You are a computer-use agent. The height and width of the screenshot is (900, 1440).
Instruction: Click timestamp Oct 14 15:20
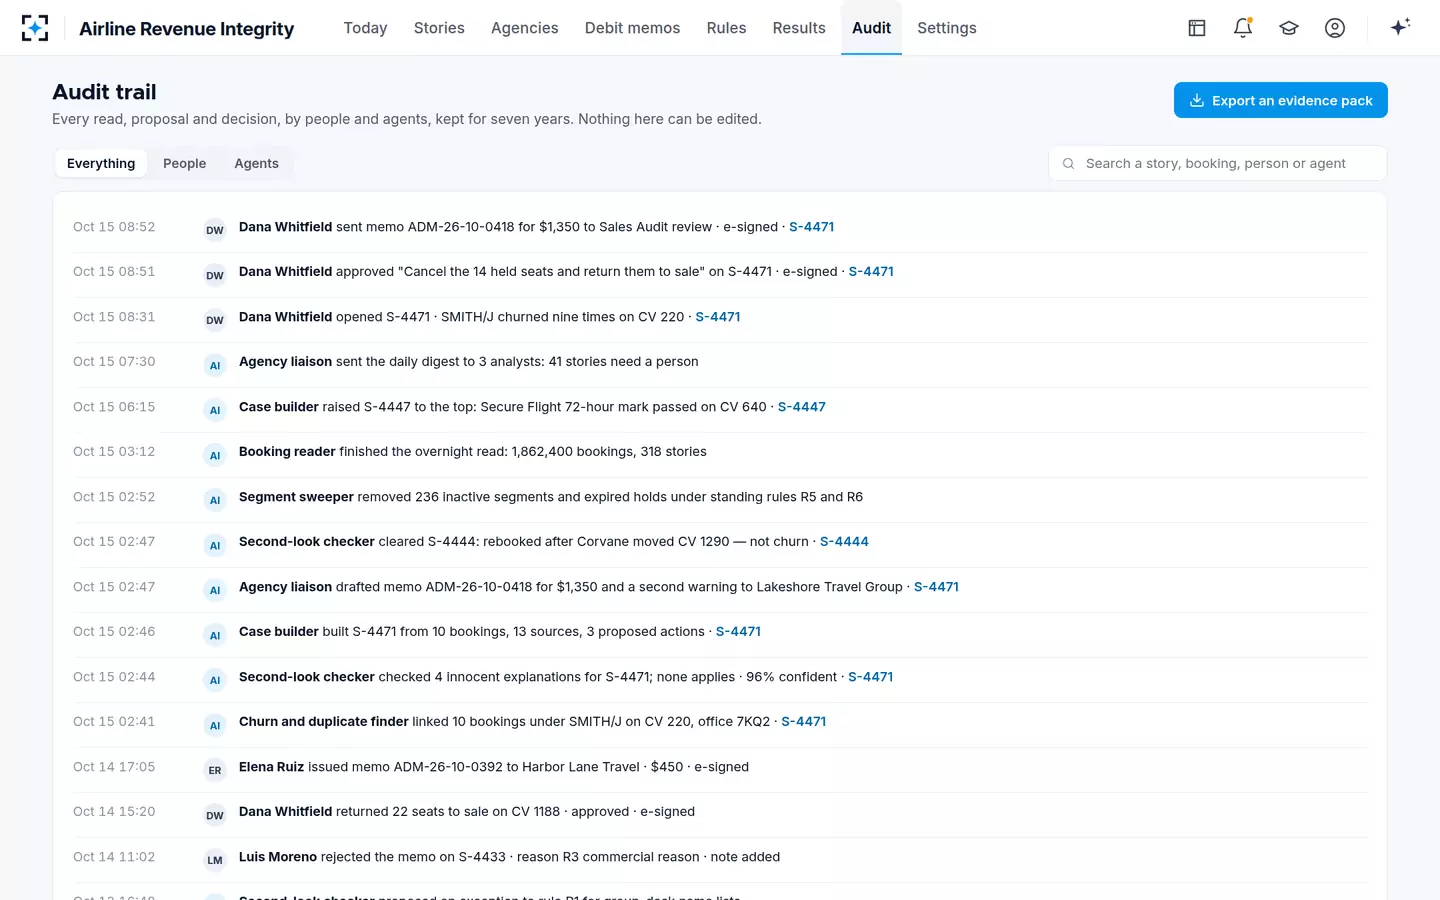(114, 812)
